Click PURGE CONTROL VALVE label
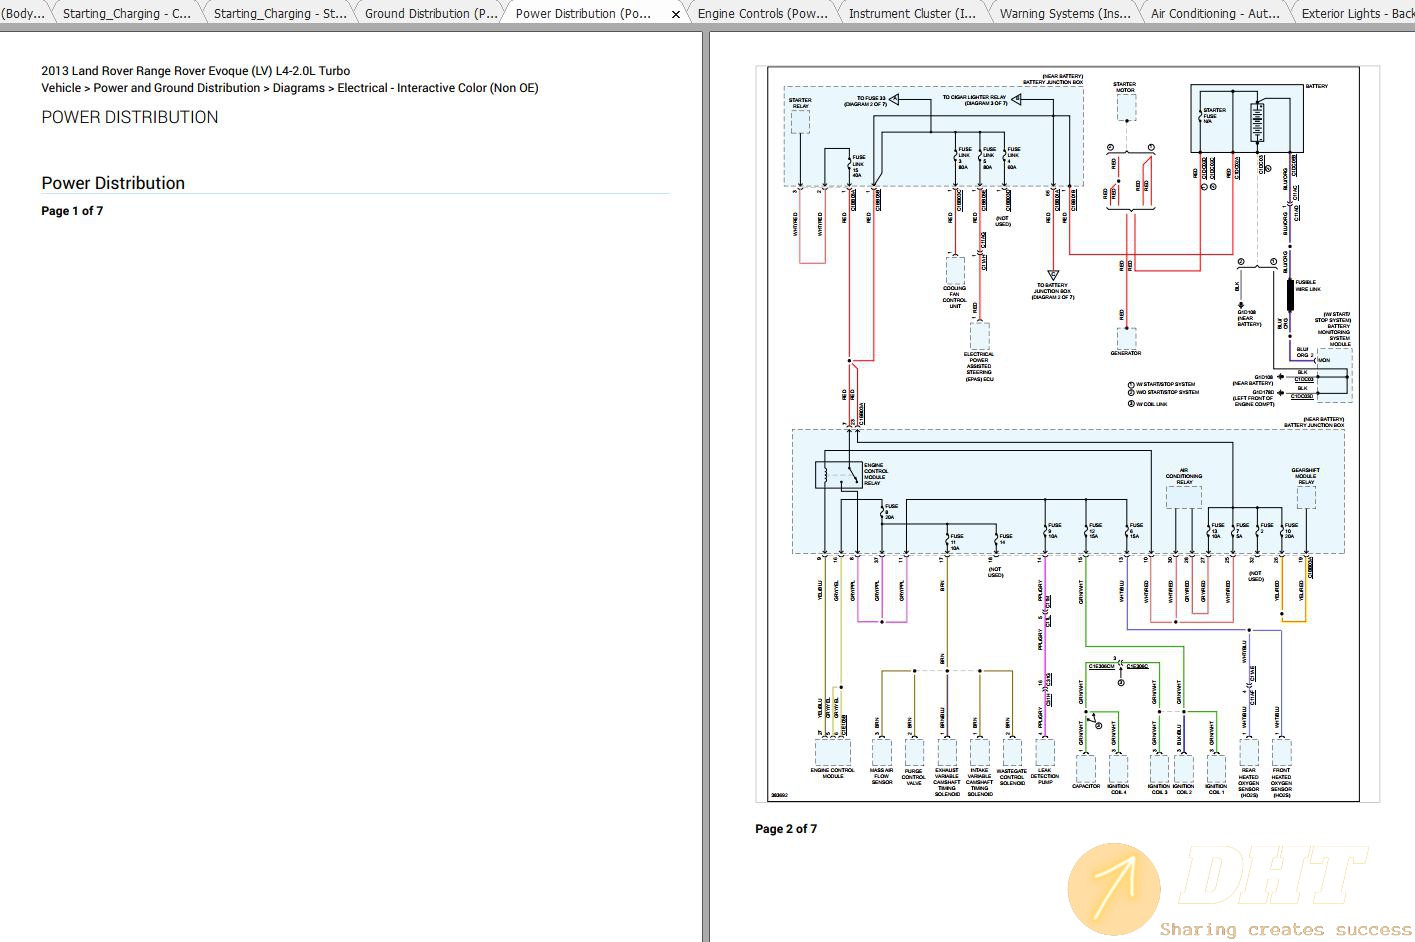 (x=914, y=777)
